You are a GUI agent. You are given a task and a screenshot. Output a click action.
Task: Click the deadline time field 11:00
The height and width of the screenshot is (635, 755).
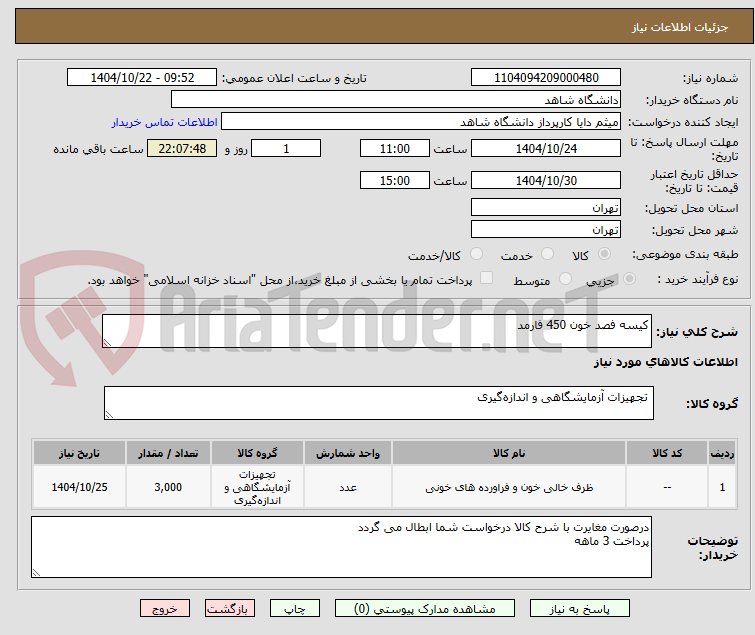(x=395, y=148)
